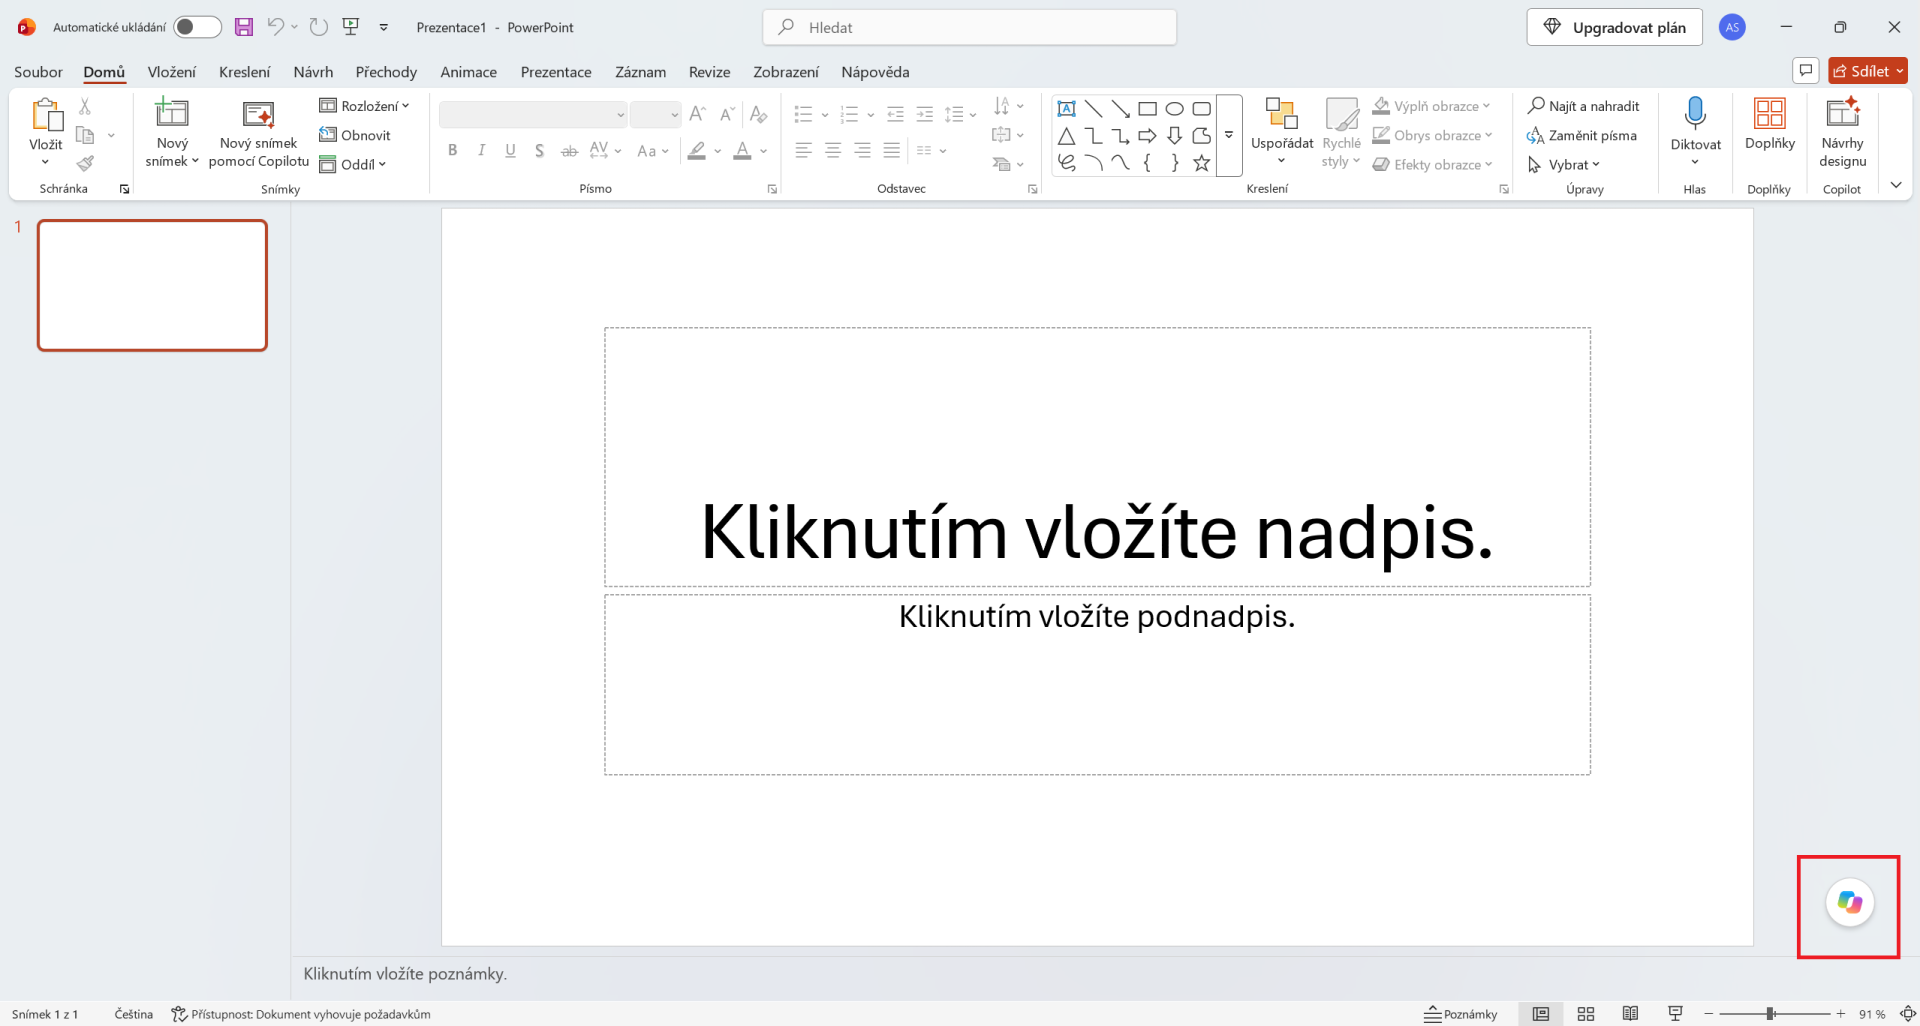Click Obnovit reset button
The height and width of the screenshot is (1026, 1920).
pos(355,135)
